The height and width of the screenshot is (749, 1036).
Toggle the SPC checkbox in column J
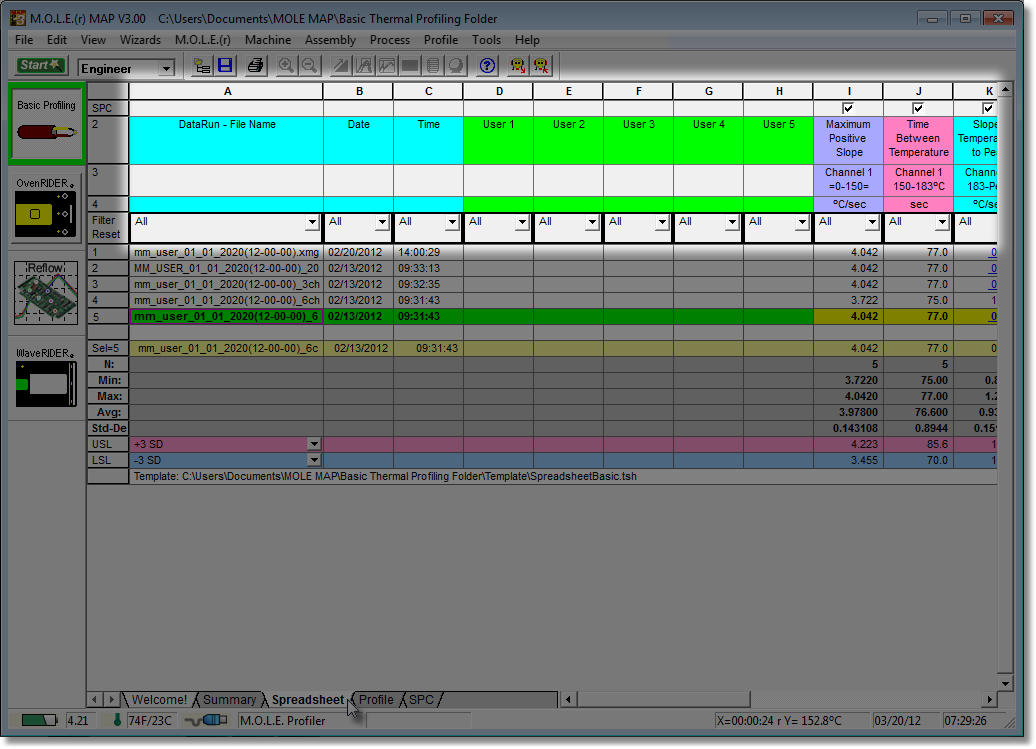pos(918,108)
